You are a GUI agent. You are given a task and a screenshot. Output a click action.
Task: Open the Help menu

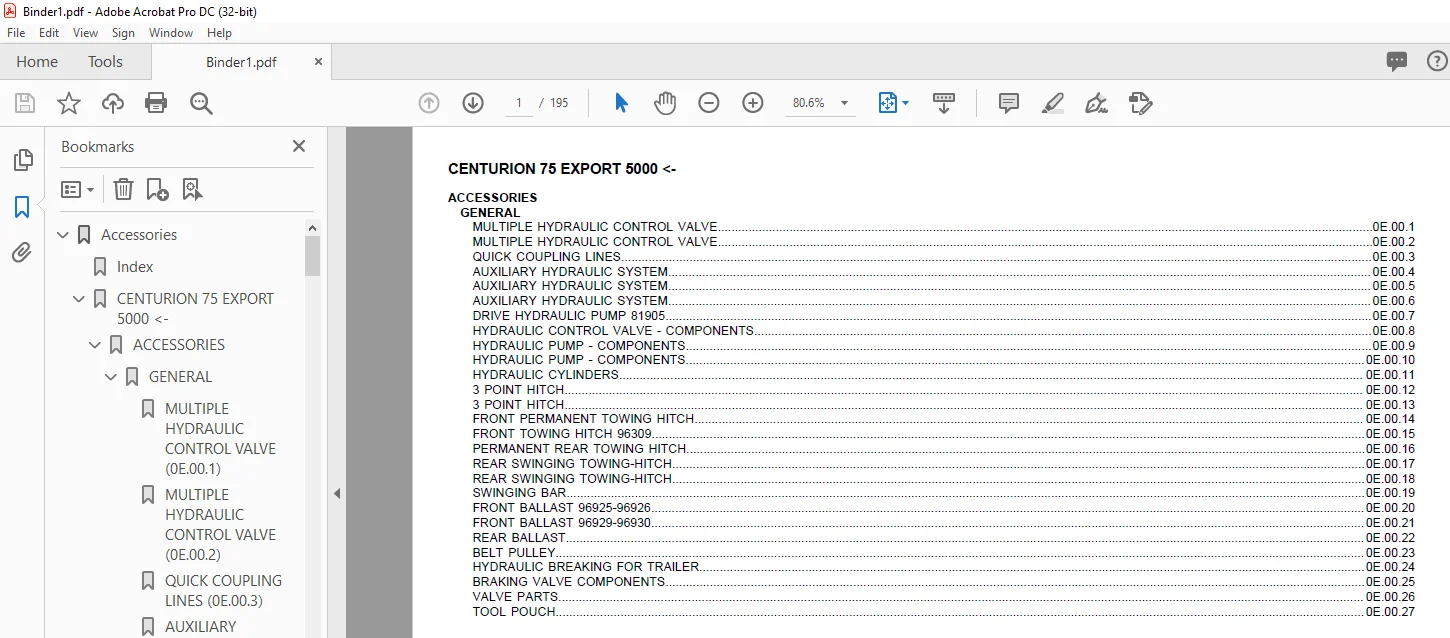click(220, 33)
